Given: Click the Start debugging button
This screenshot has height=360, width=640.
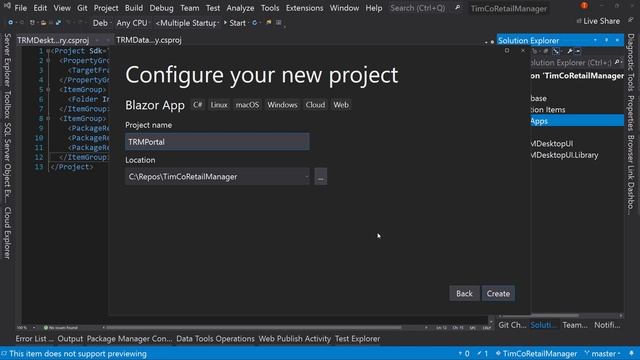Looking at the screenshot, I should tap(235, 23).
